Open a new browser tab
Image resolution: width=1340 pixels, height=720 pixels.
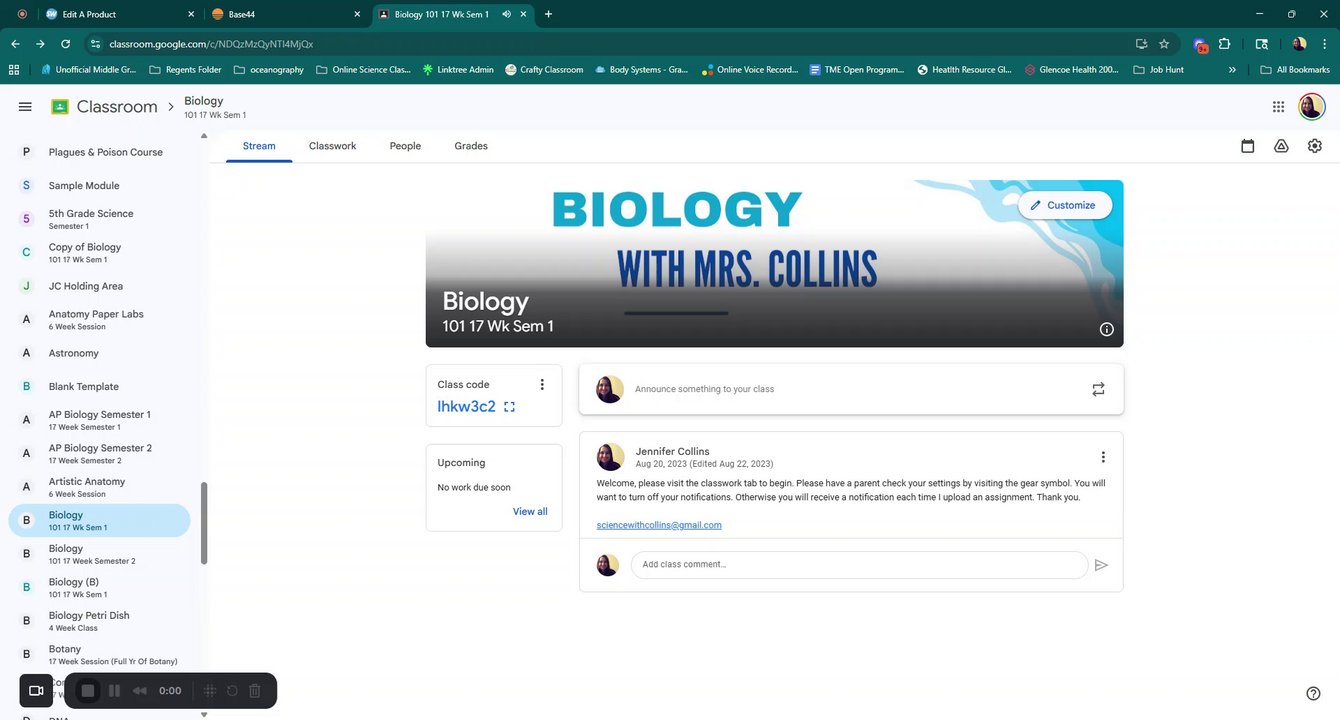548,14
